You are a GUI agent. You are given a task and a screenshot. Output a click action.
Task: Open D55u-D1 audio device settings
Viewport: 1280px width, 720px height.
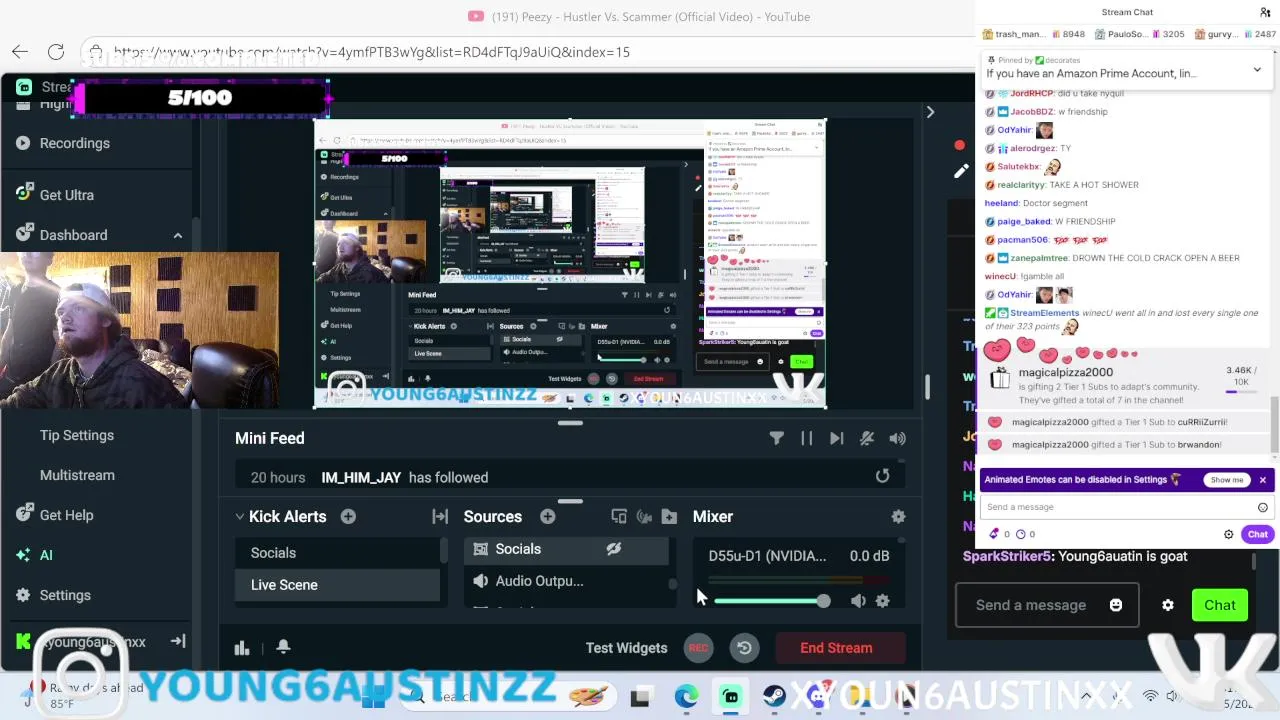click(882, 601)
